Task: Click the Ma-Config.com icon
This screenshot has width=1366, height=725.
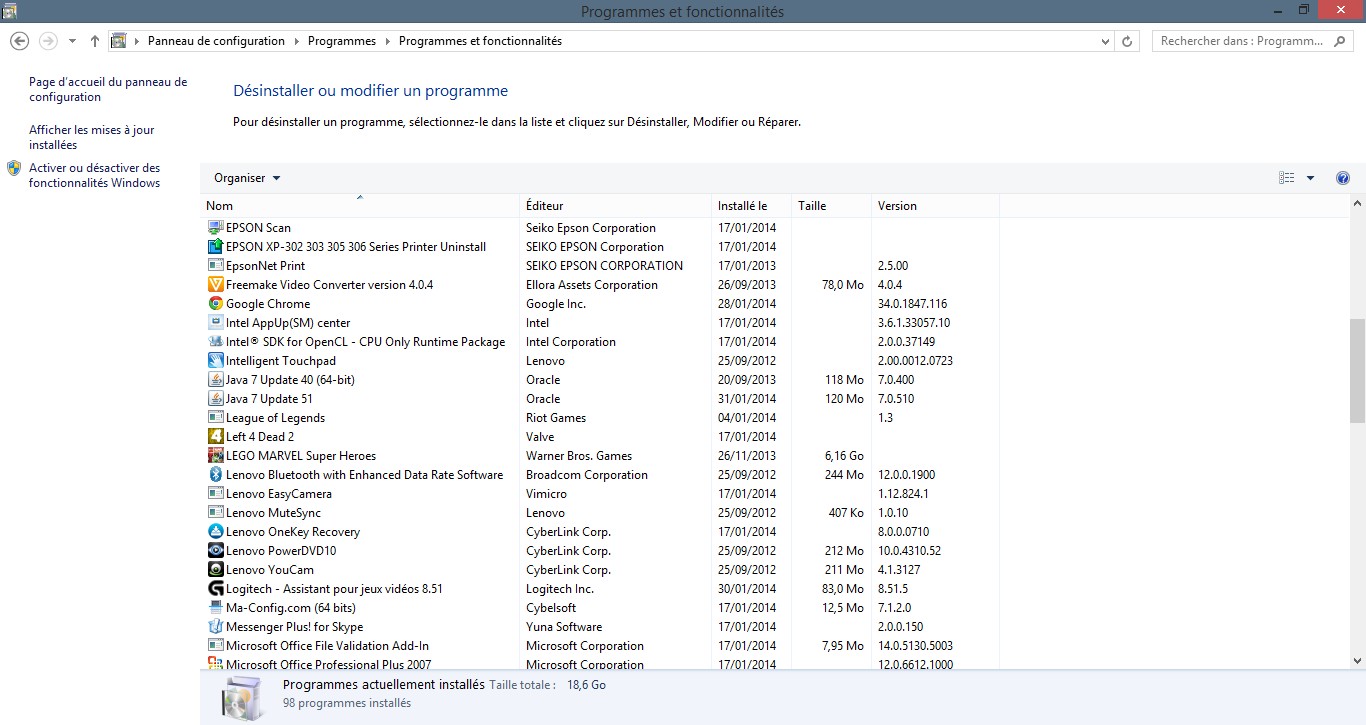Action: click(215, 608)
